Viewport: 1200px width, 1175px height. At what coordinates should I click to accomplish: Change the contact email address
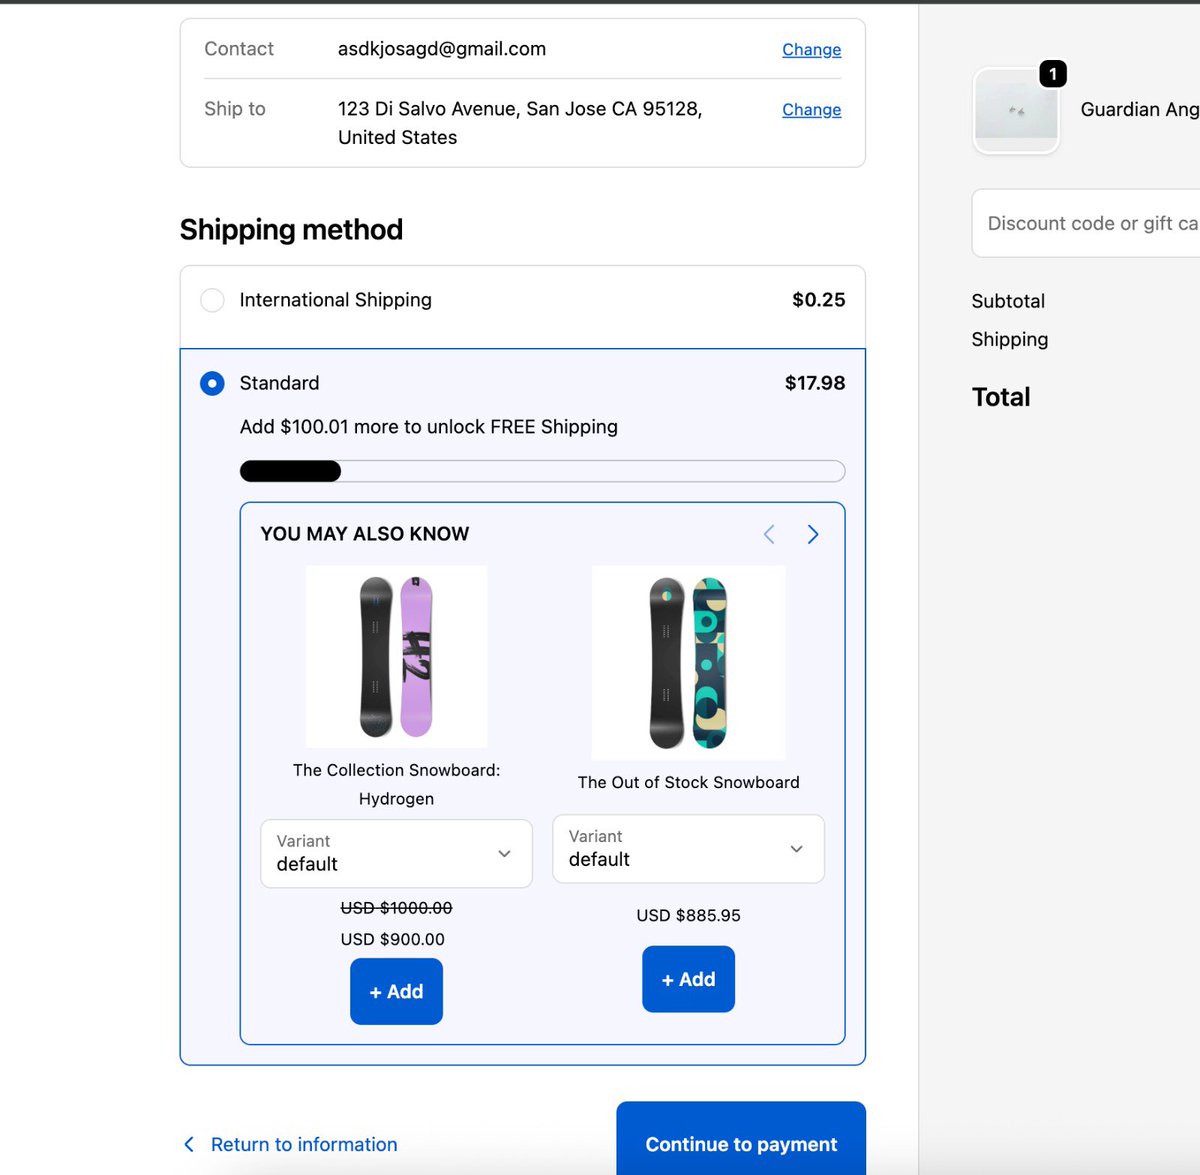pyautogui.click(x=811, y=49)
